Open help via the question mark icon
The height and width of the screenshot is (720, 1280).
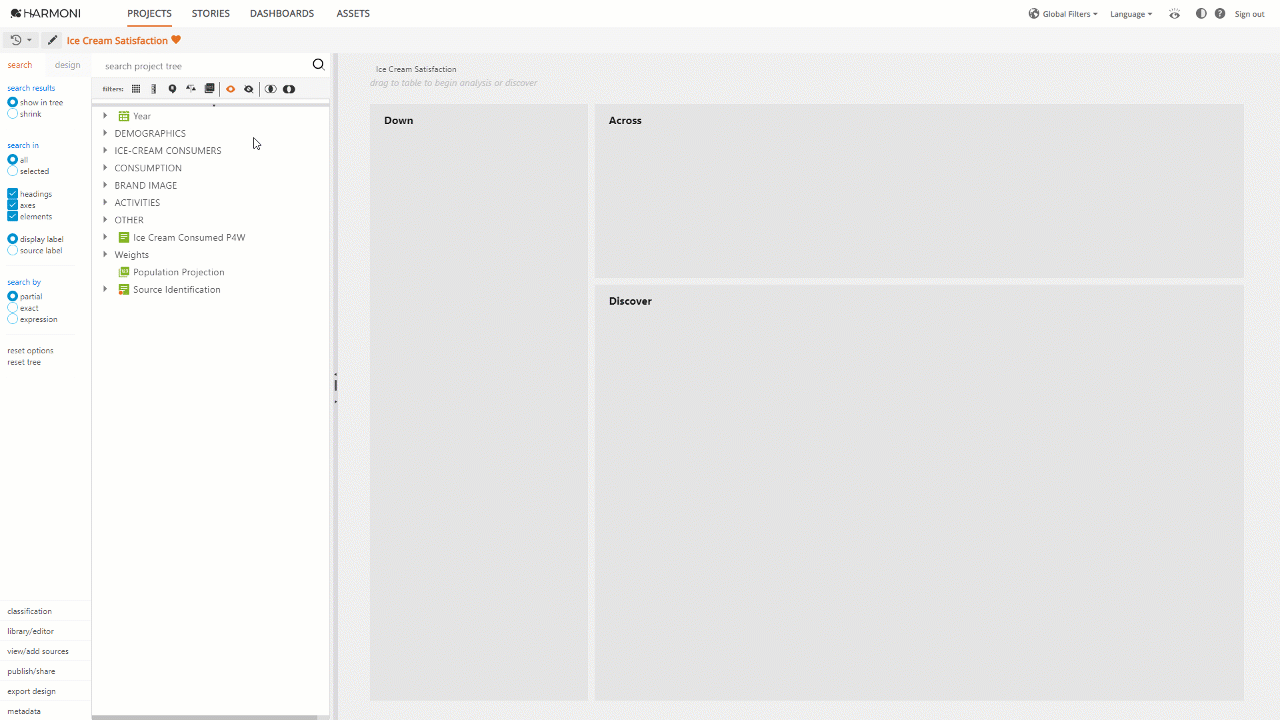click(1220, 14)
